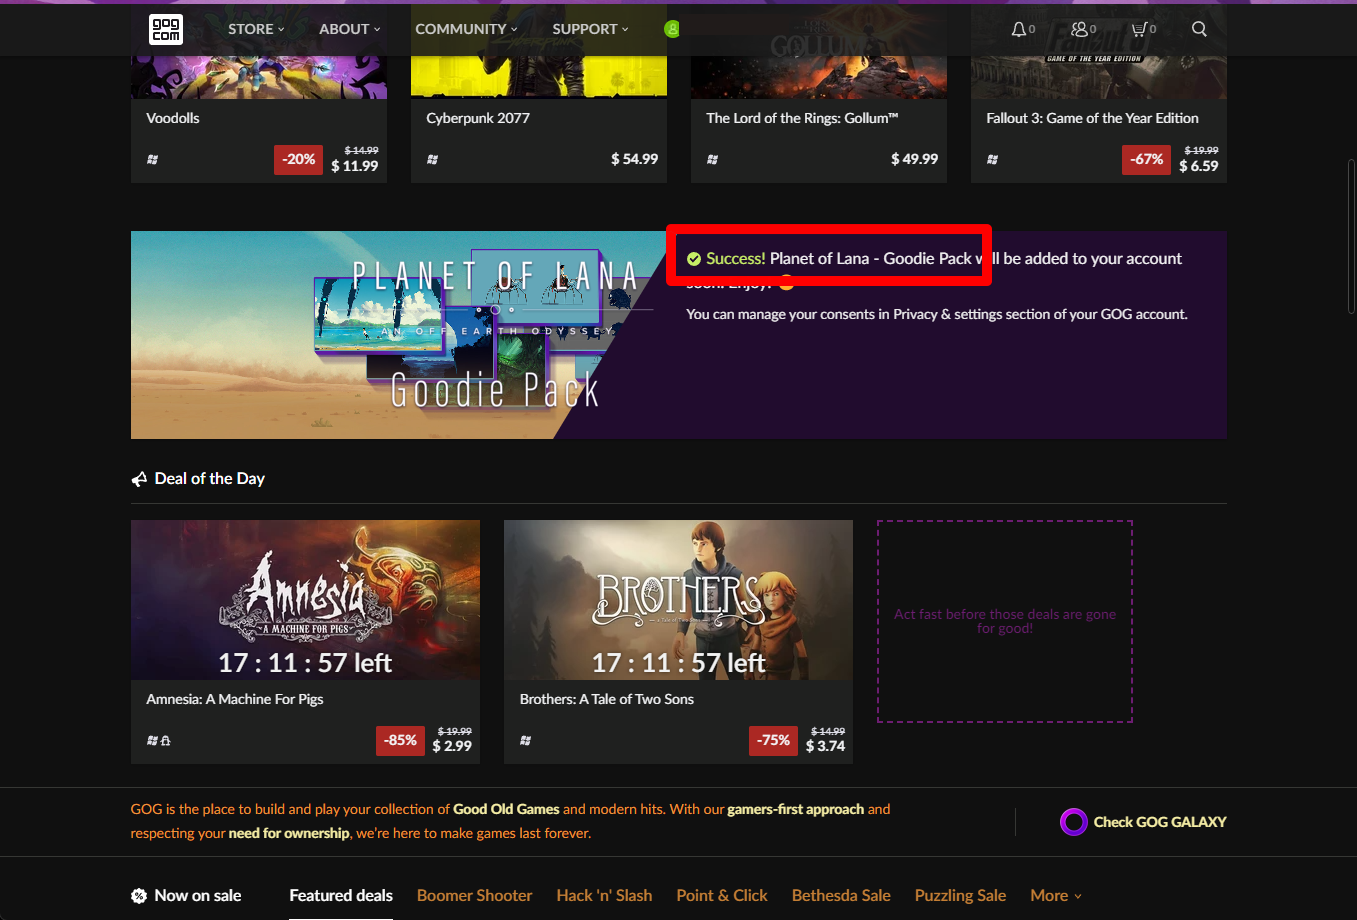Switch to the Puzzling Sale tab
Viewport: 1357px width, 920px height.
click(x=960, y=896)
